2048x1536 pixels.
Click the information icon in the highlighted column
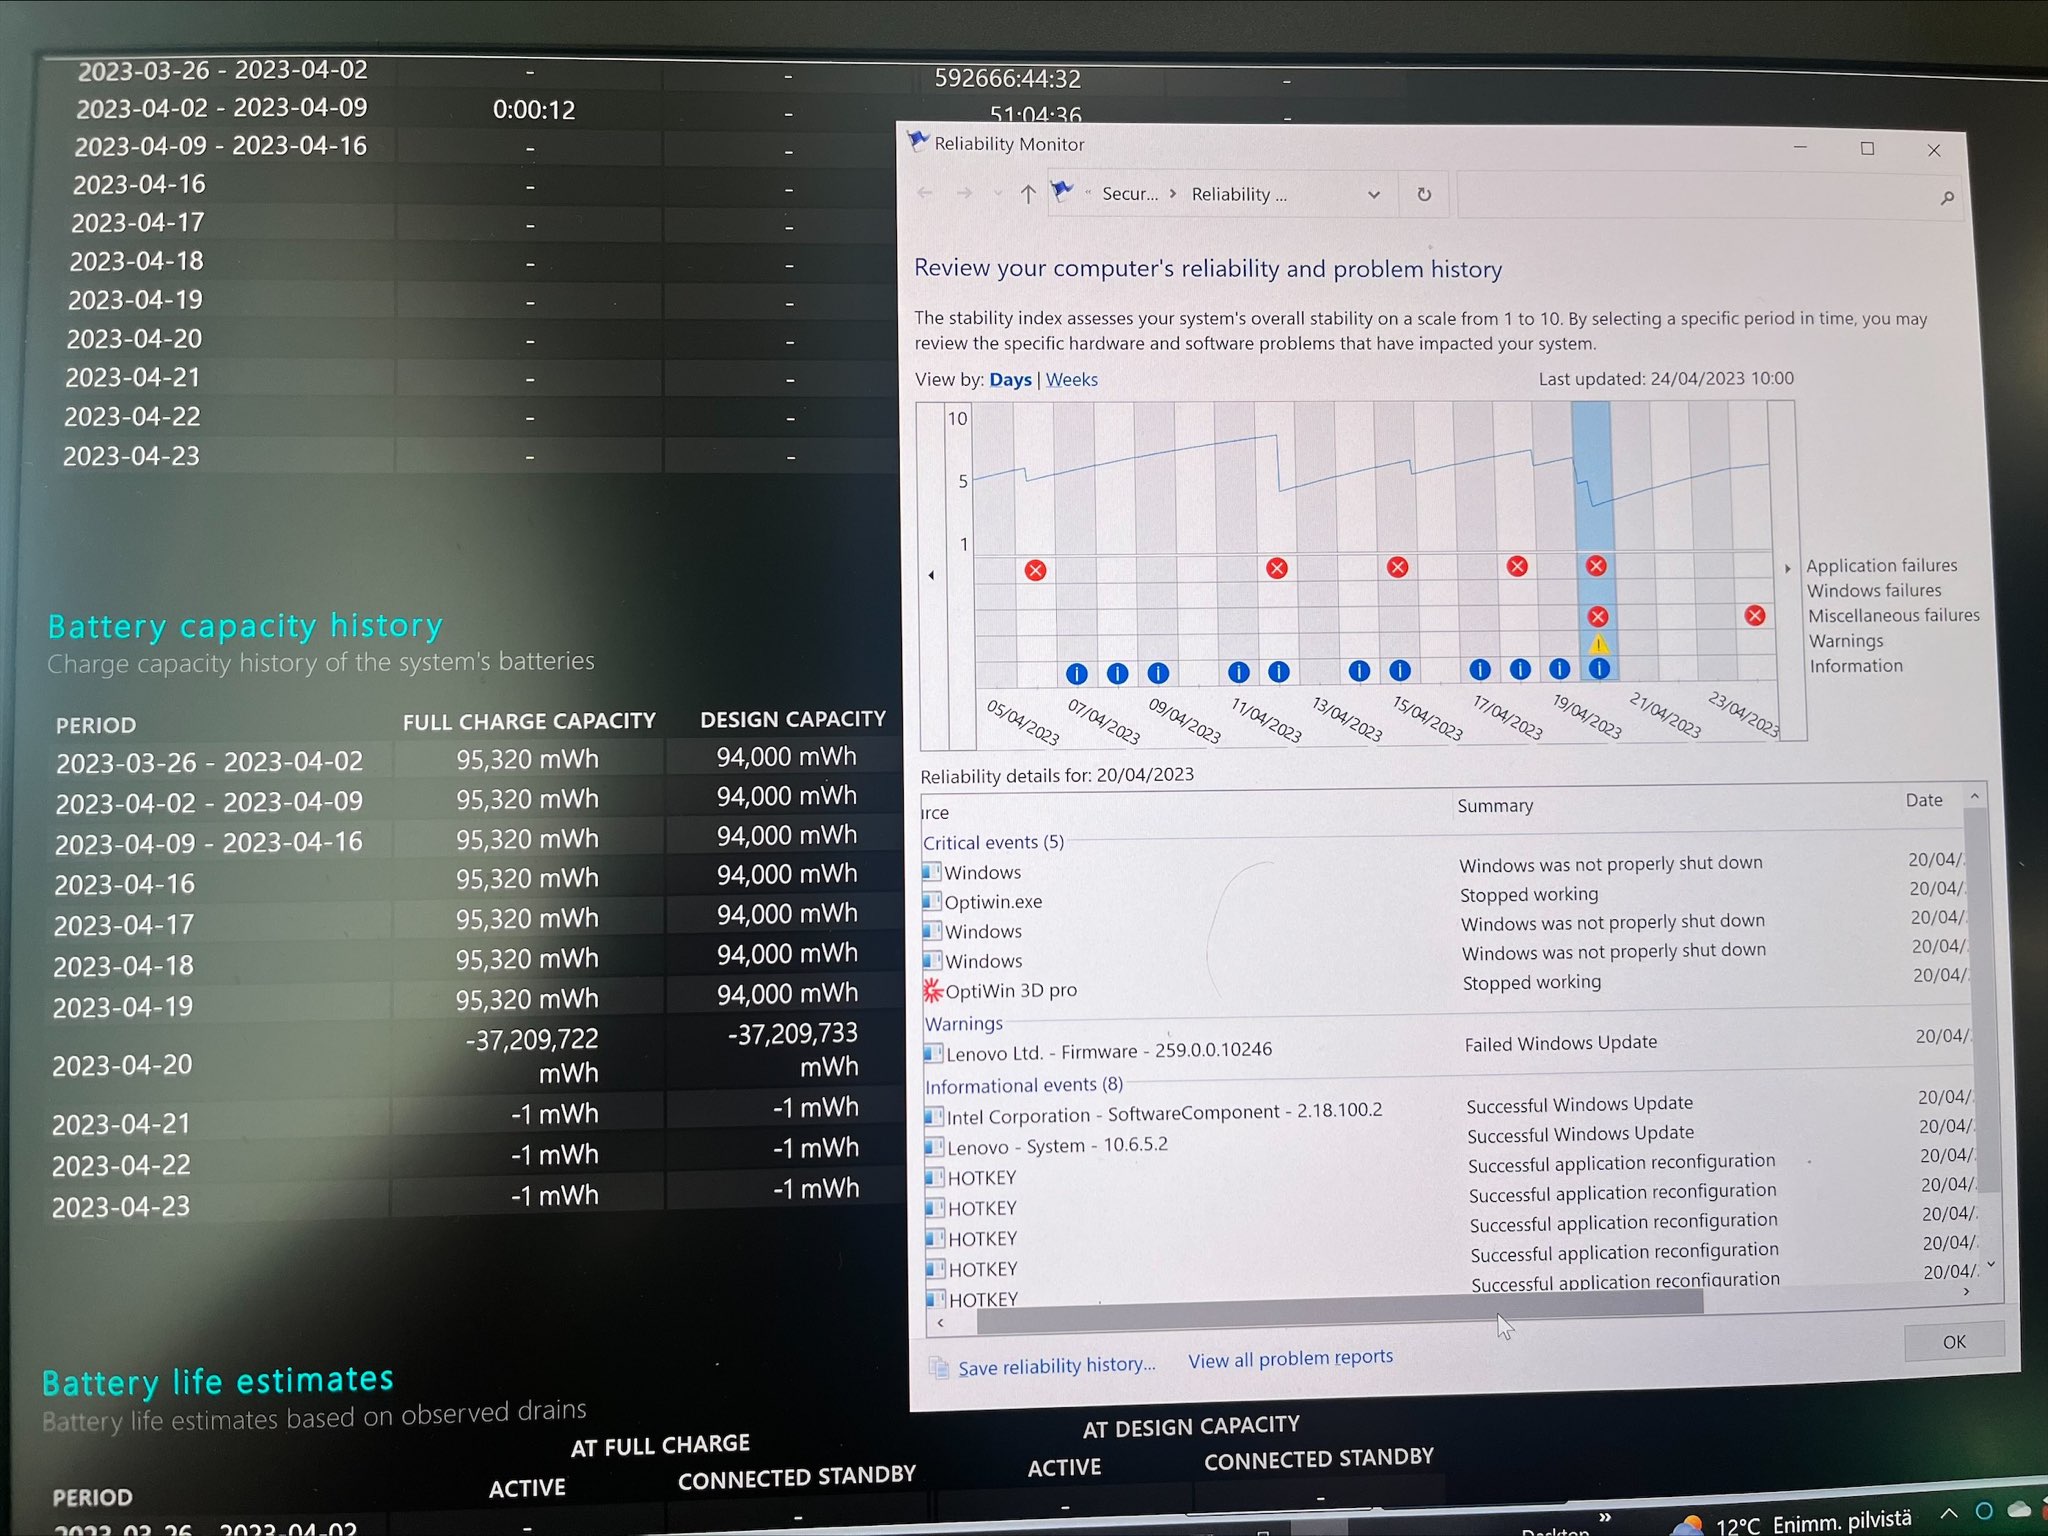point(1599,669)
